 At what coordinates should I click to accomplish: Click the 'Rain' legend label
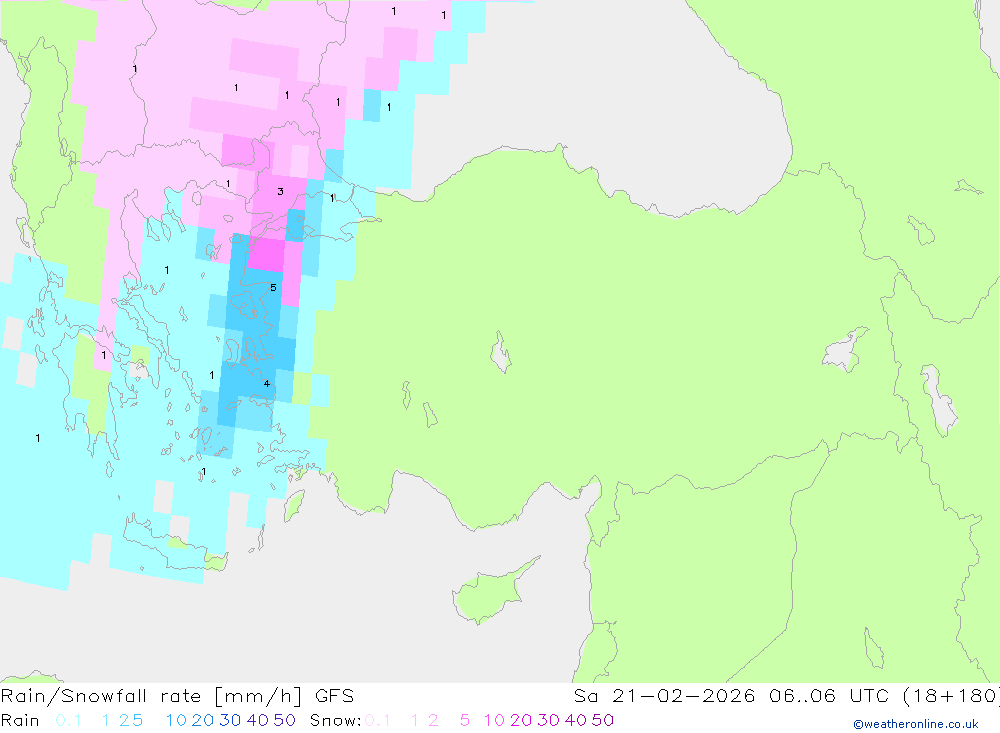[x=20, y=720]
